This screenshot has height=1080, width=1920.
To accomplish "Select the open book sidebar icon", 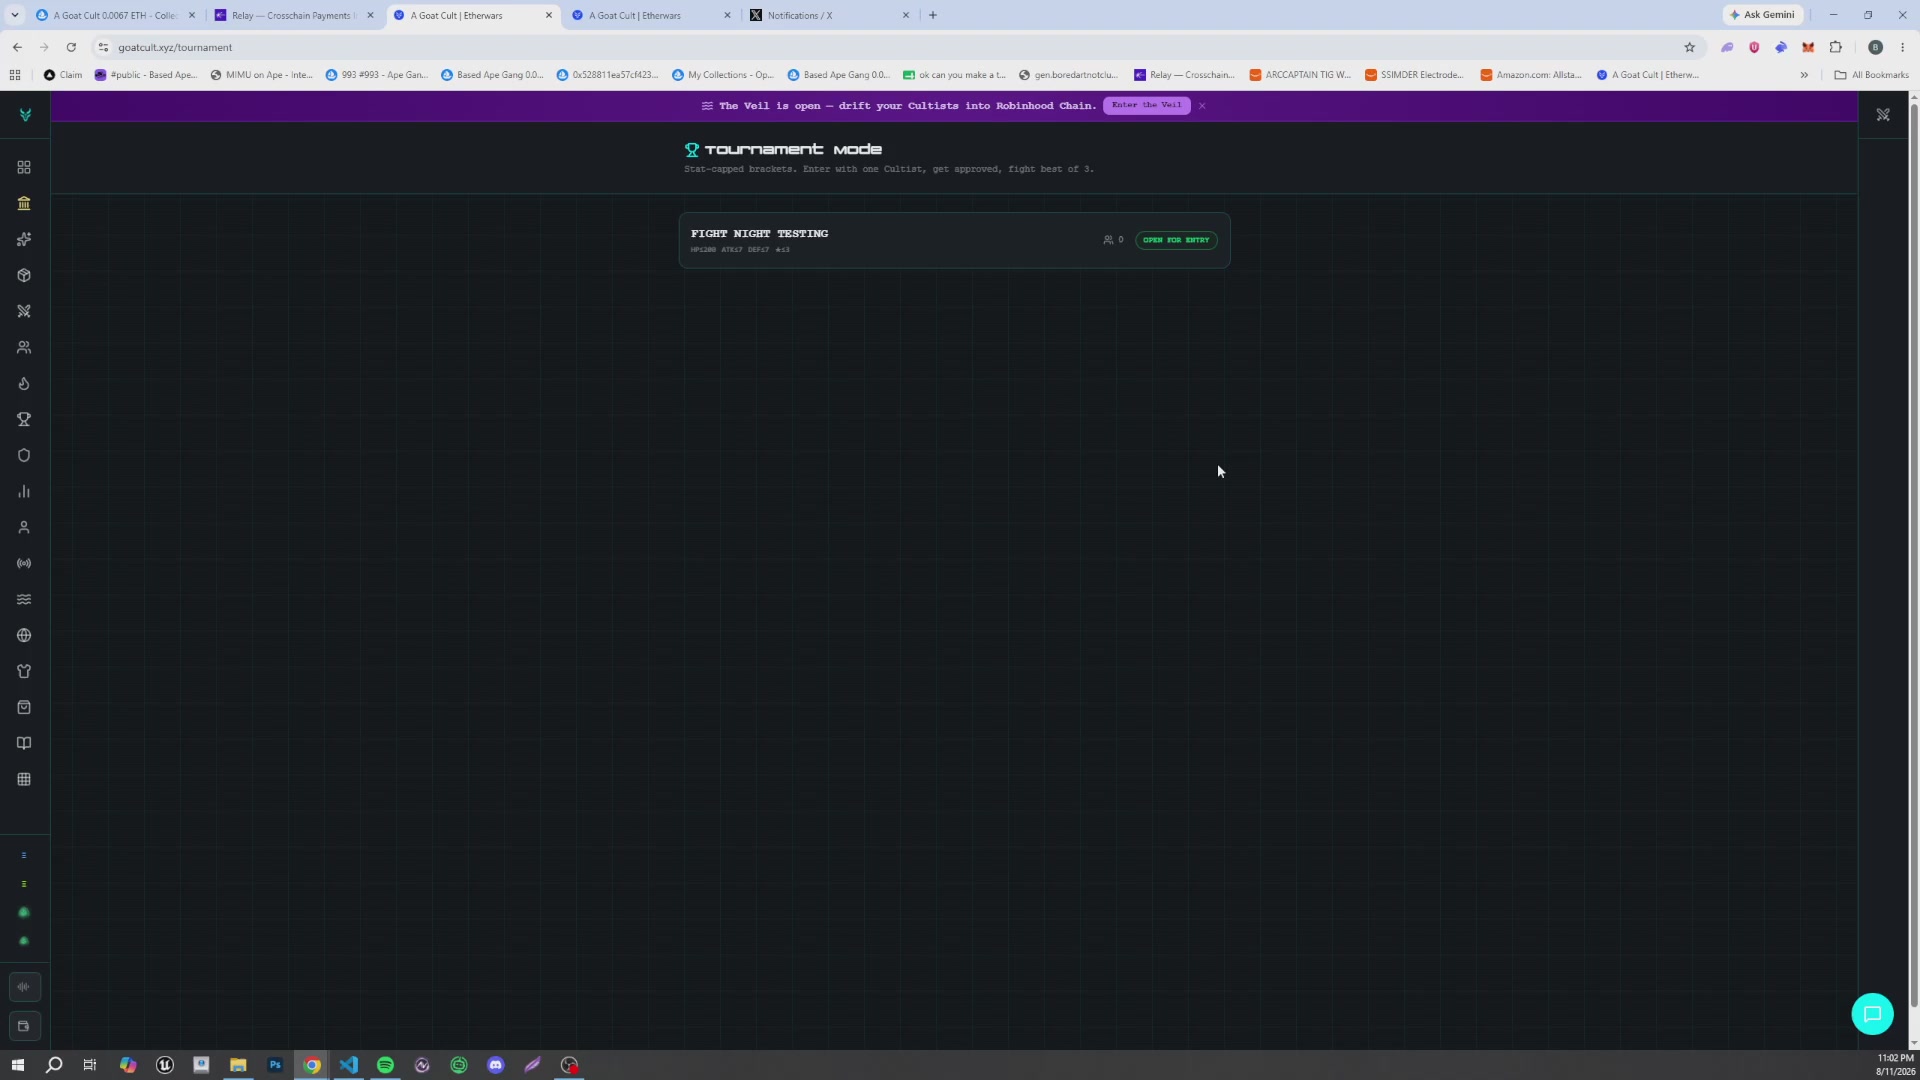I will (x=24, y=743).
